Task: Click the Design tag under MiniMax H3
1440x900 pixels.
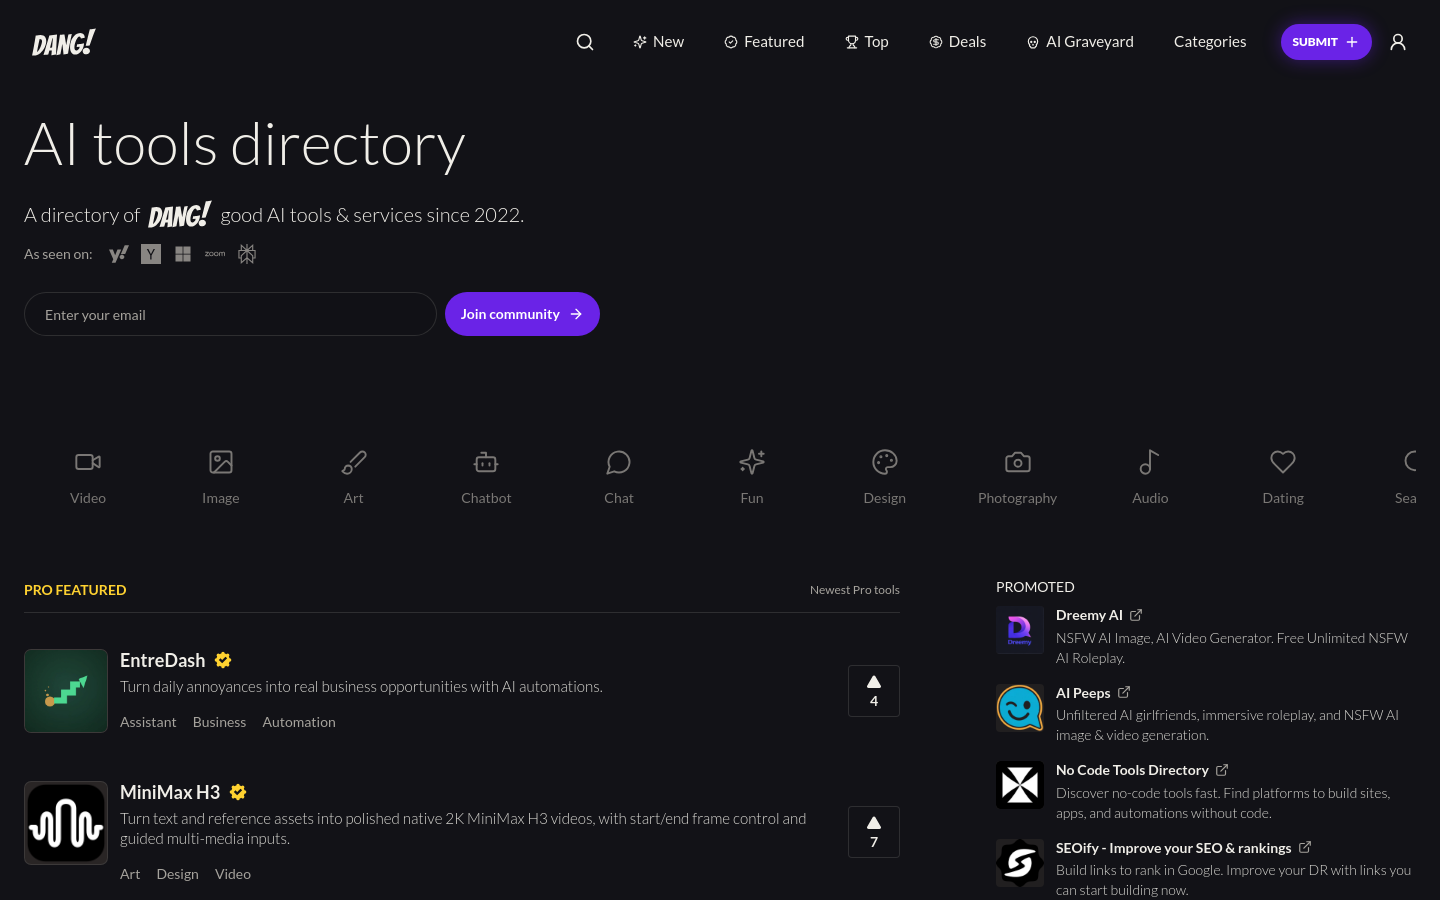Action: pyautogui.click(x=177, y=874)
